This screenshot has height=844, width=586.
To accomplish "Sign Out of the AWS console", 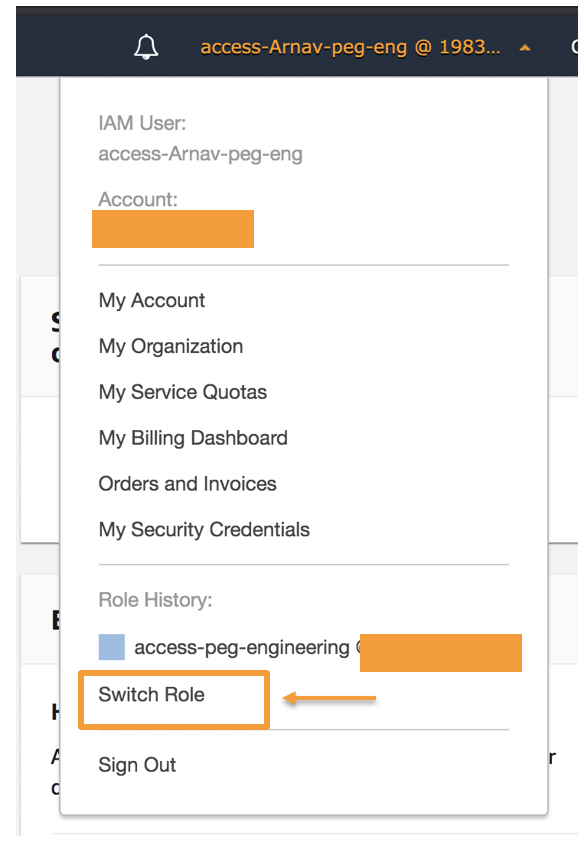I will coord(137,764).
